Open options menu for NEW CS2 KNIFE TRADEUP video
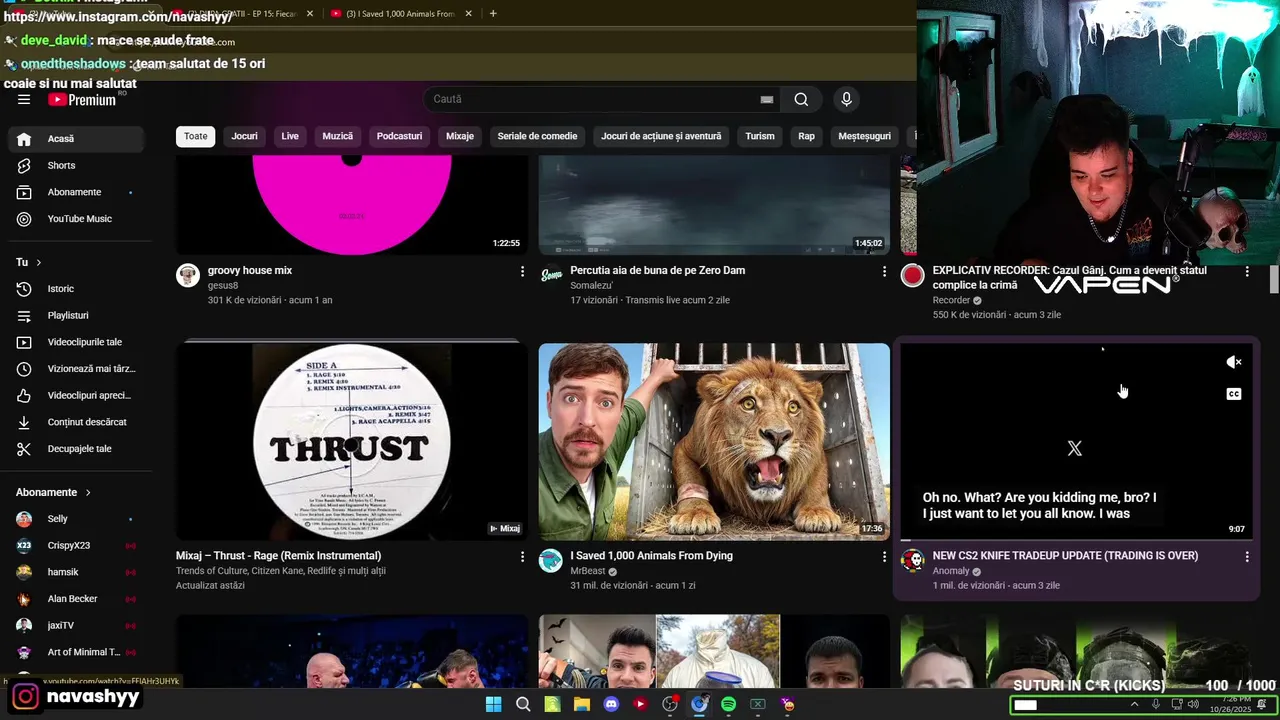This screenshot has width=1280, height=720. pyautogui.click(x=1247, y=556)
